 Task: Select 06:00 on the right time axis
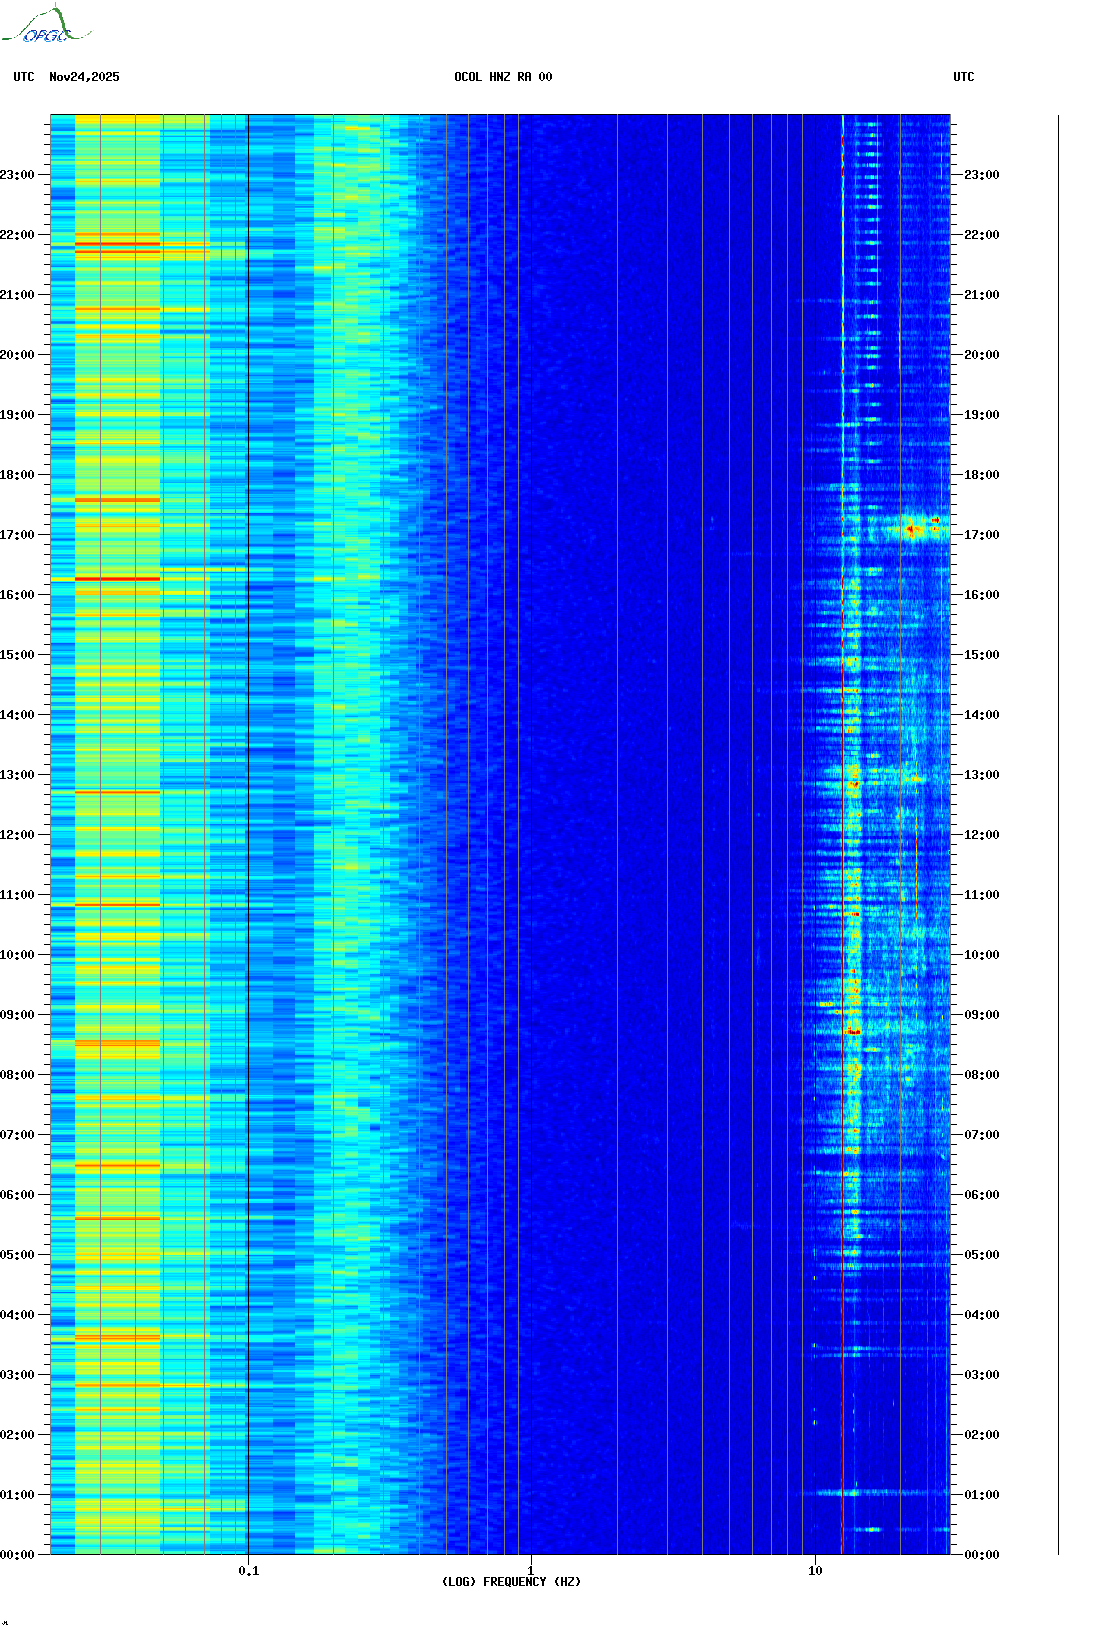[982, 1195]
